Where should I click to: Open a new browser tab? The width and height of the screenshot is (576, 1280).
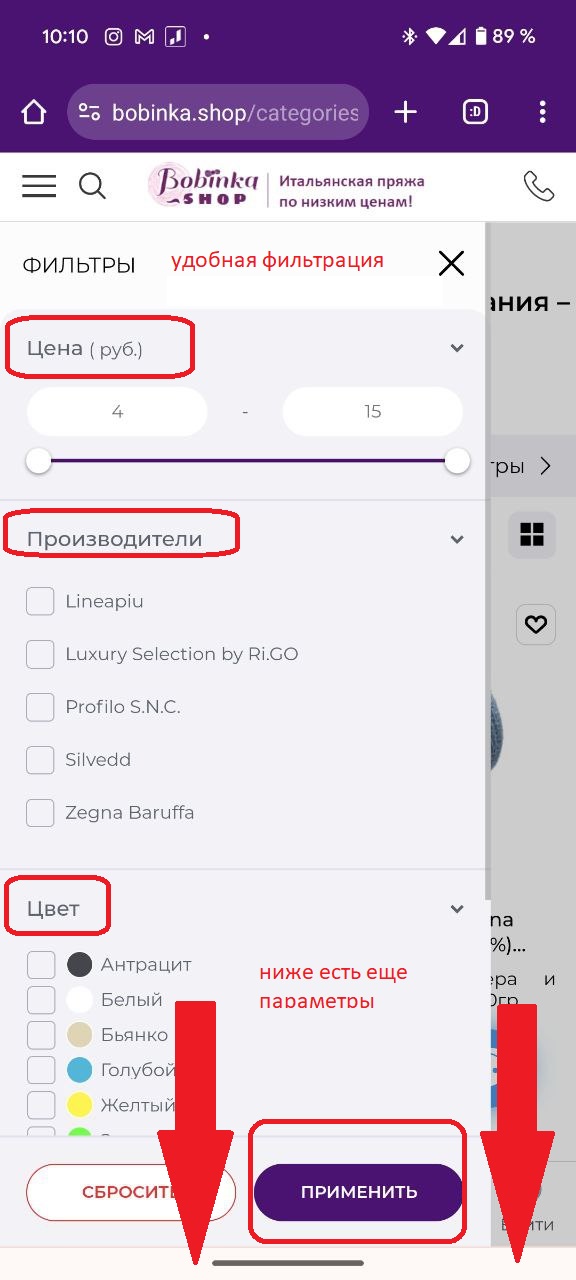click(405, 113)
